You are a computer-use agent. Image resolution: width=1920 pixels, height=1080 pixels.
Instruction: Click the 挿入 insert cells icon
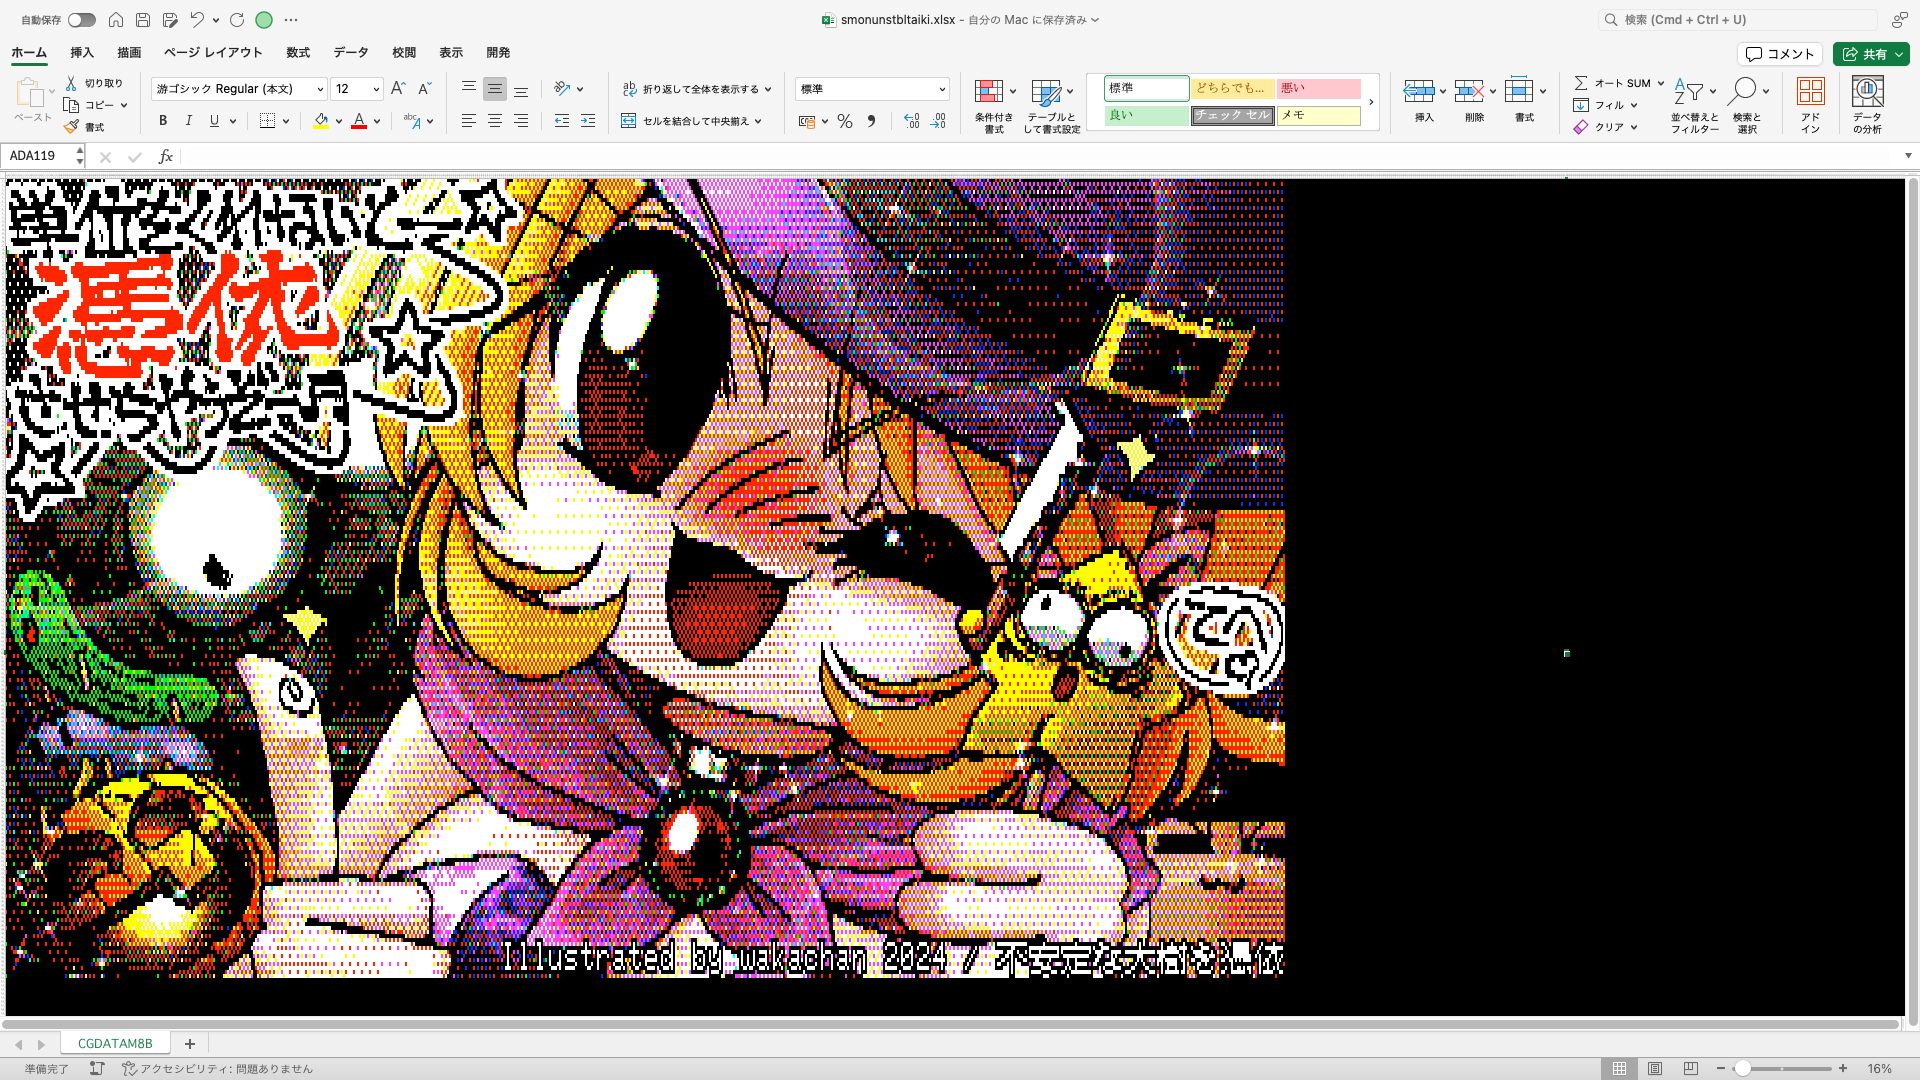tap(1418, 91)
